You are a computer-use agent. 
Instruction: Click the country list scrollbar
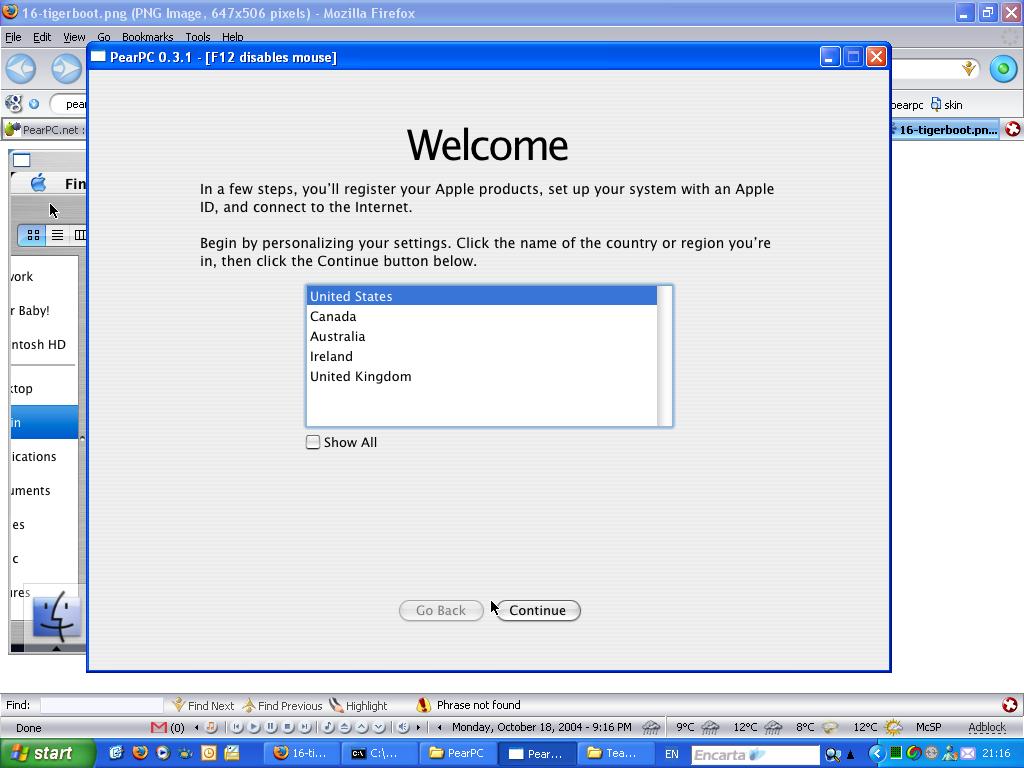tap(665, 356)
